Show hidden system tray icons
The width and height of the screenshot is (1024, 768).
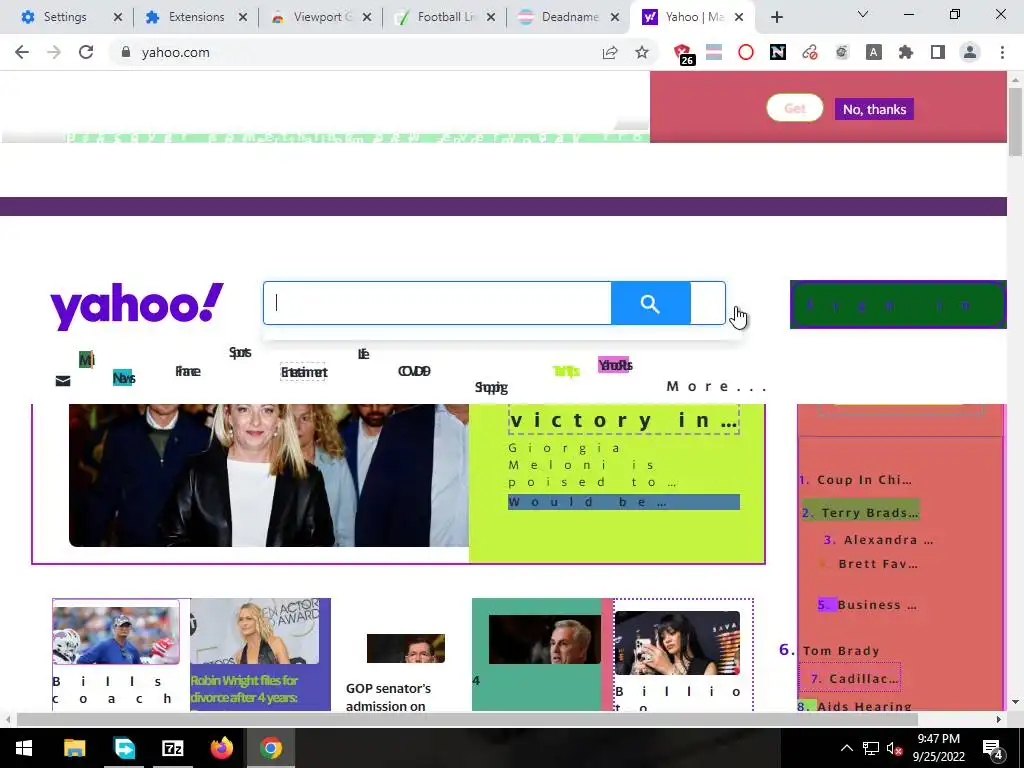846,748
